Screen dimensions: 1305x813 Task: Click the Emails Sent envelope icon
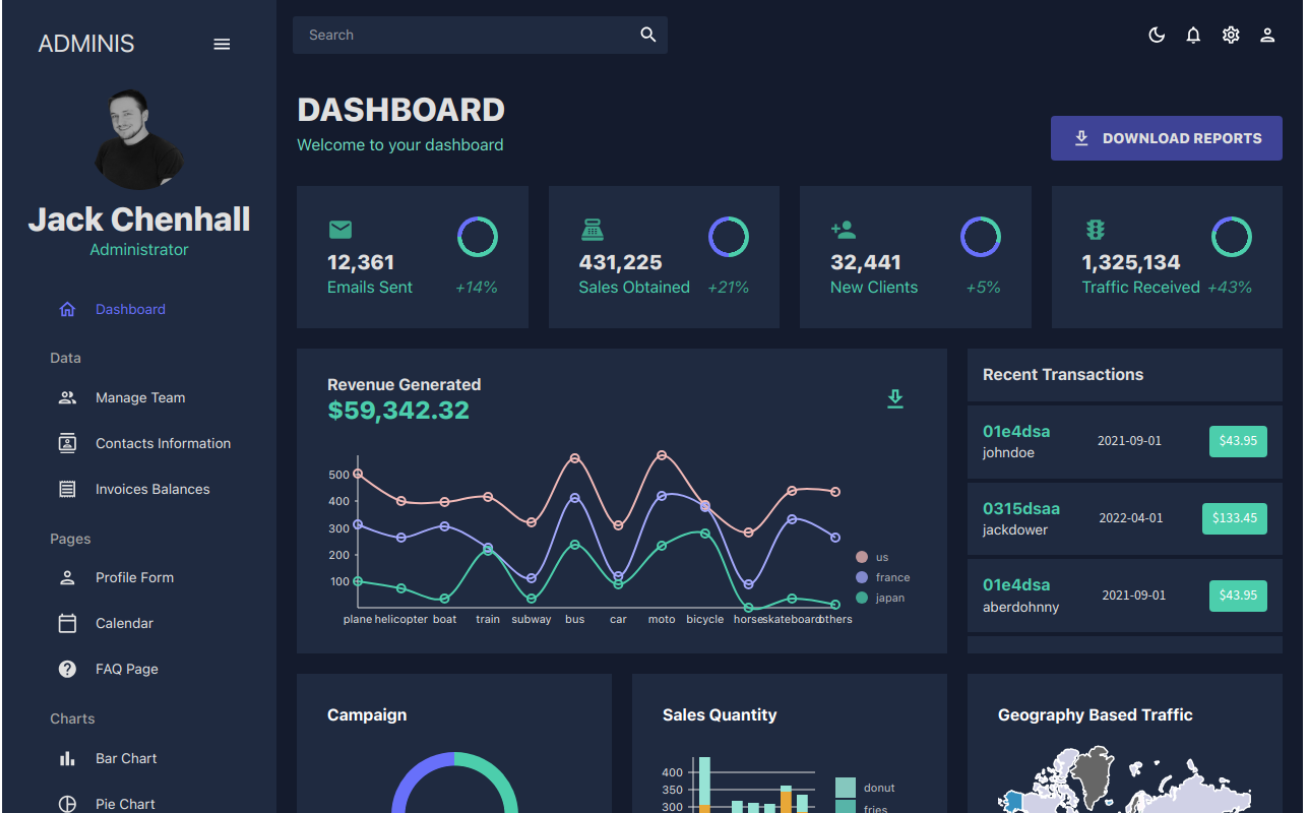click(x=340, y=230)
